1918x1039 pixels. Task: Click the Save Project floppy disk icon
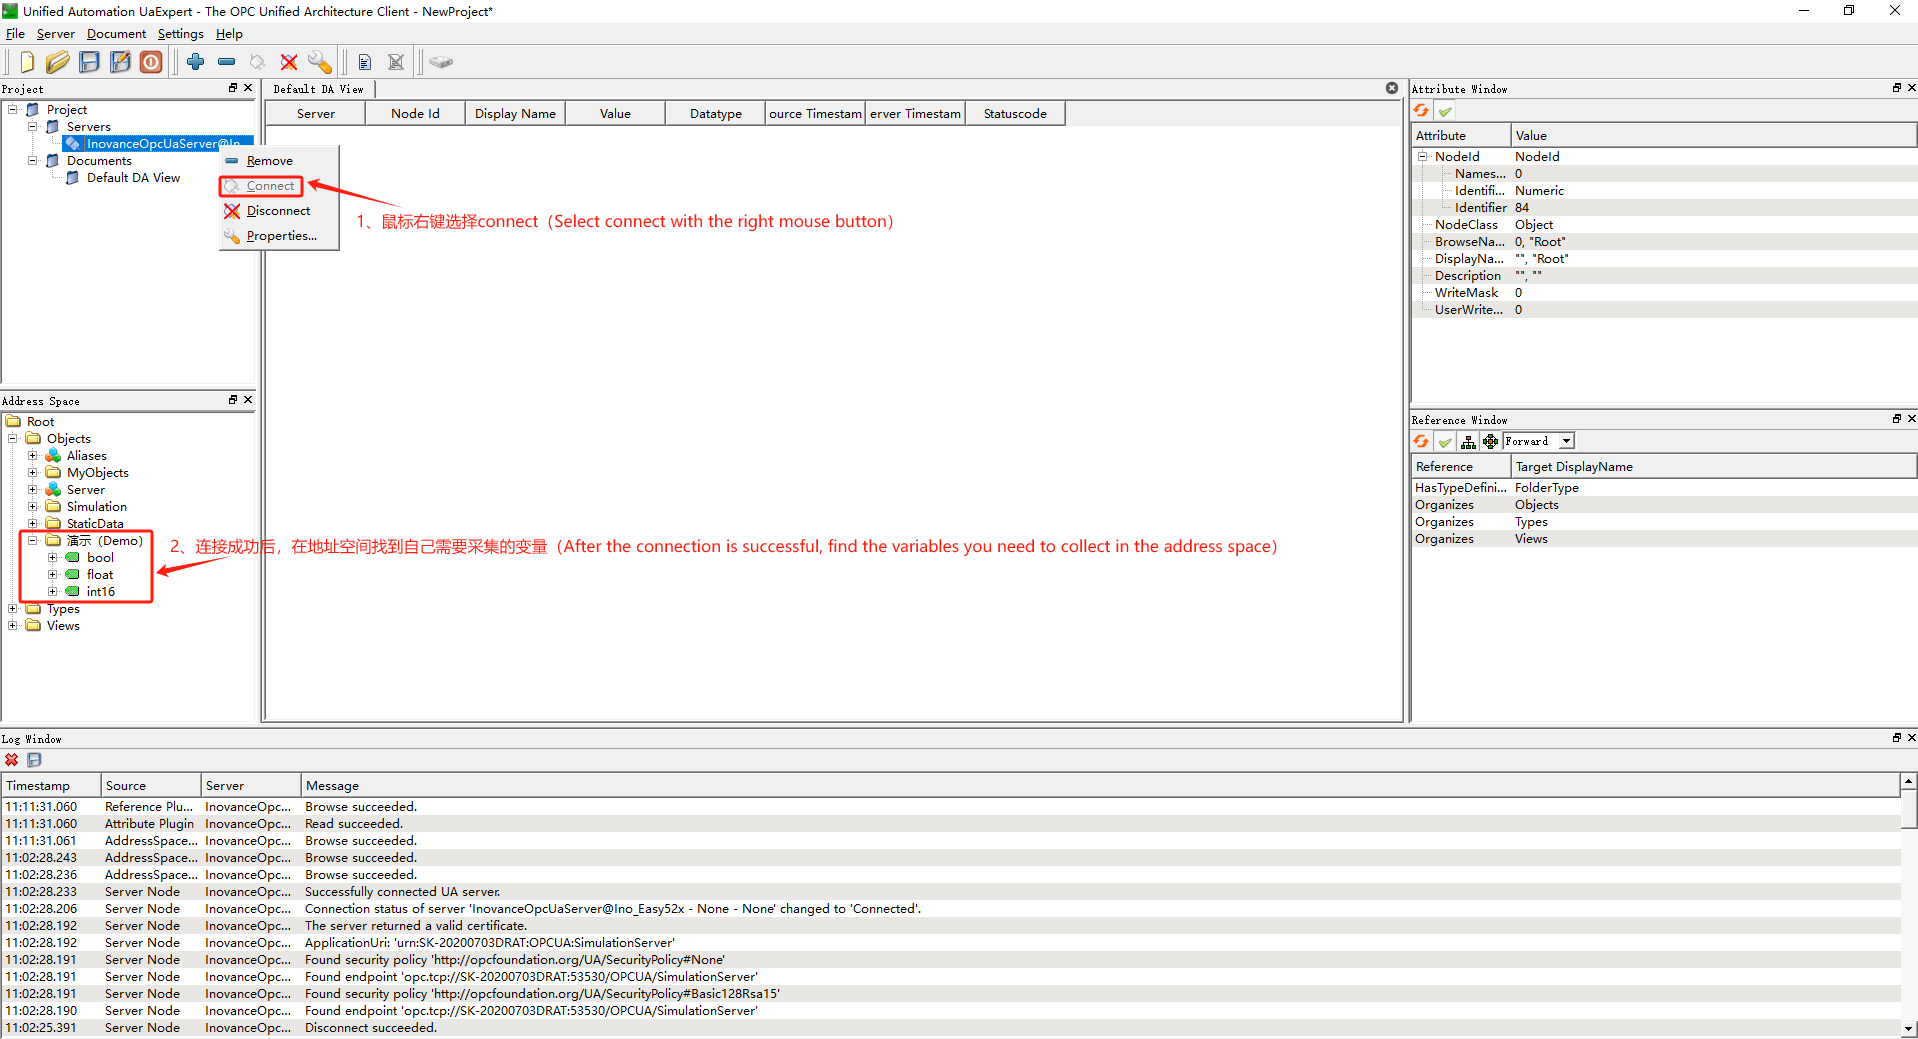click(x=90, y=62)
